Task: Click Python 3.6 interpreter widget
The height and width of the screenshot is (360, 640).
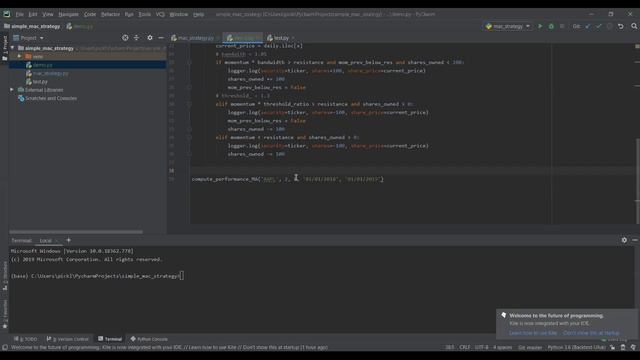Action: point(576,348)
